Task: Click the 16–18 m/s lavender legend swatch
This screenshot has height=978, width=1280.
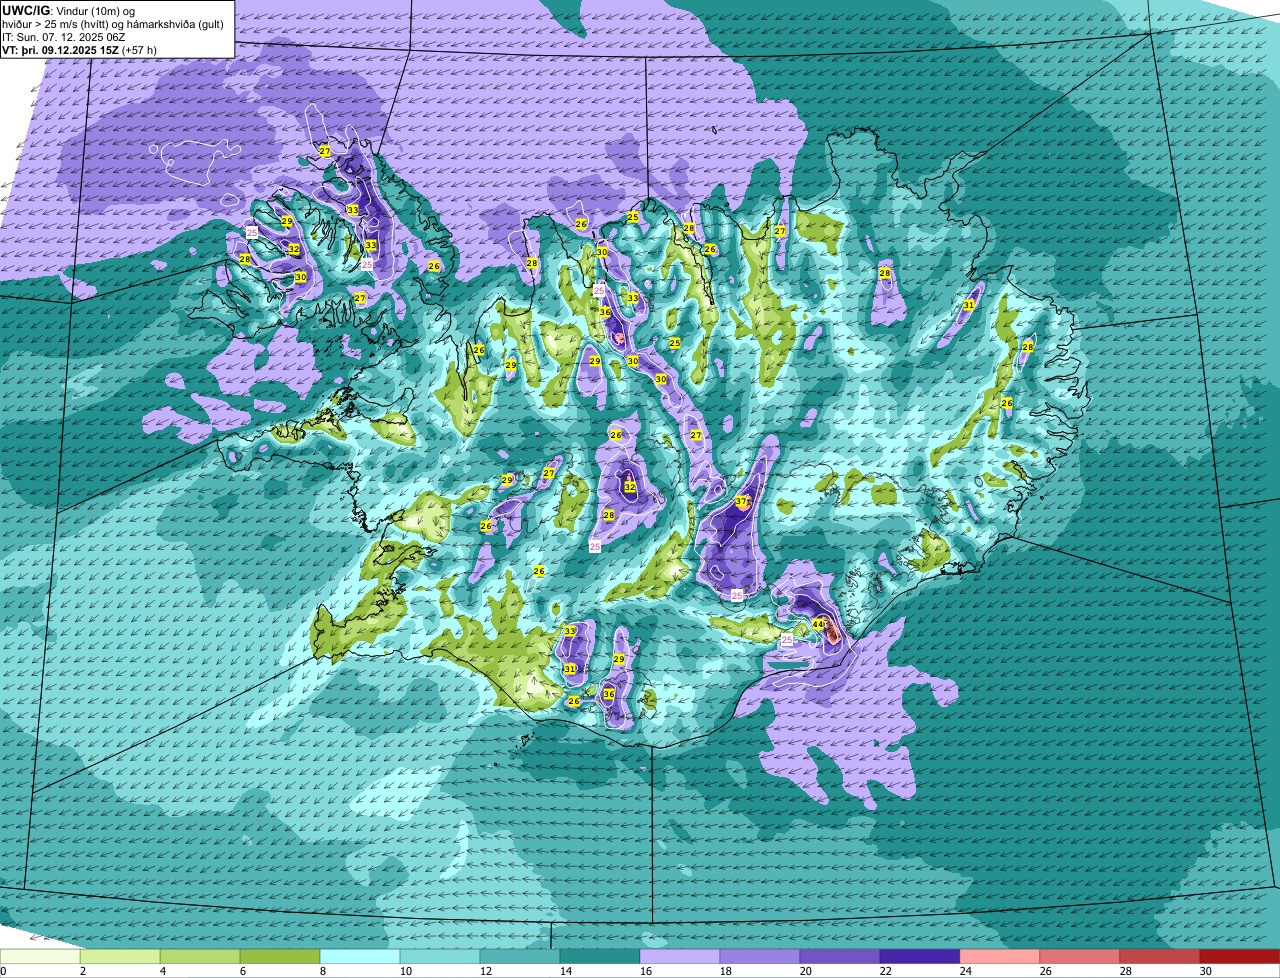Action: (680, 957)
